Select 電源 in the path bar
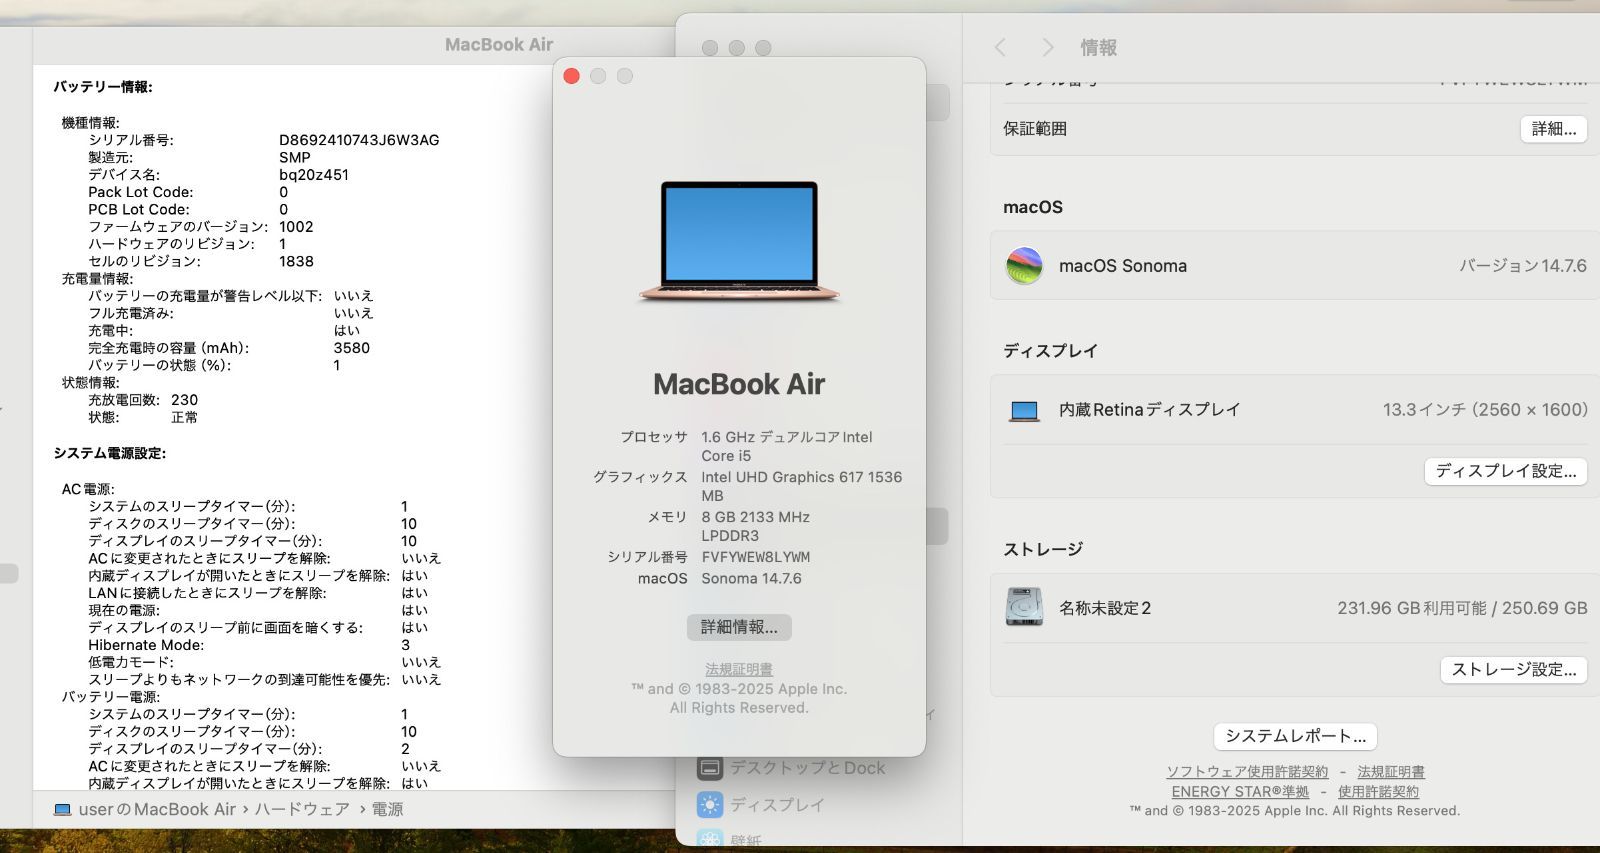Image resolution: width=1600 pixels, height=853 pixels. click(388, 810)
